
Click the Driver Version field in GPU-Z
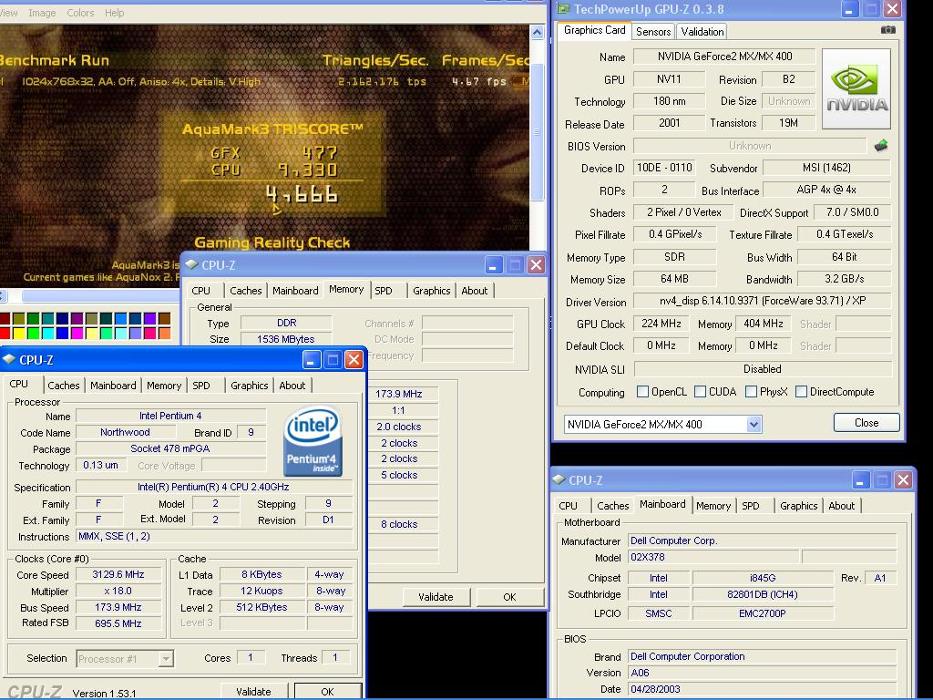point(762,301)
